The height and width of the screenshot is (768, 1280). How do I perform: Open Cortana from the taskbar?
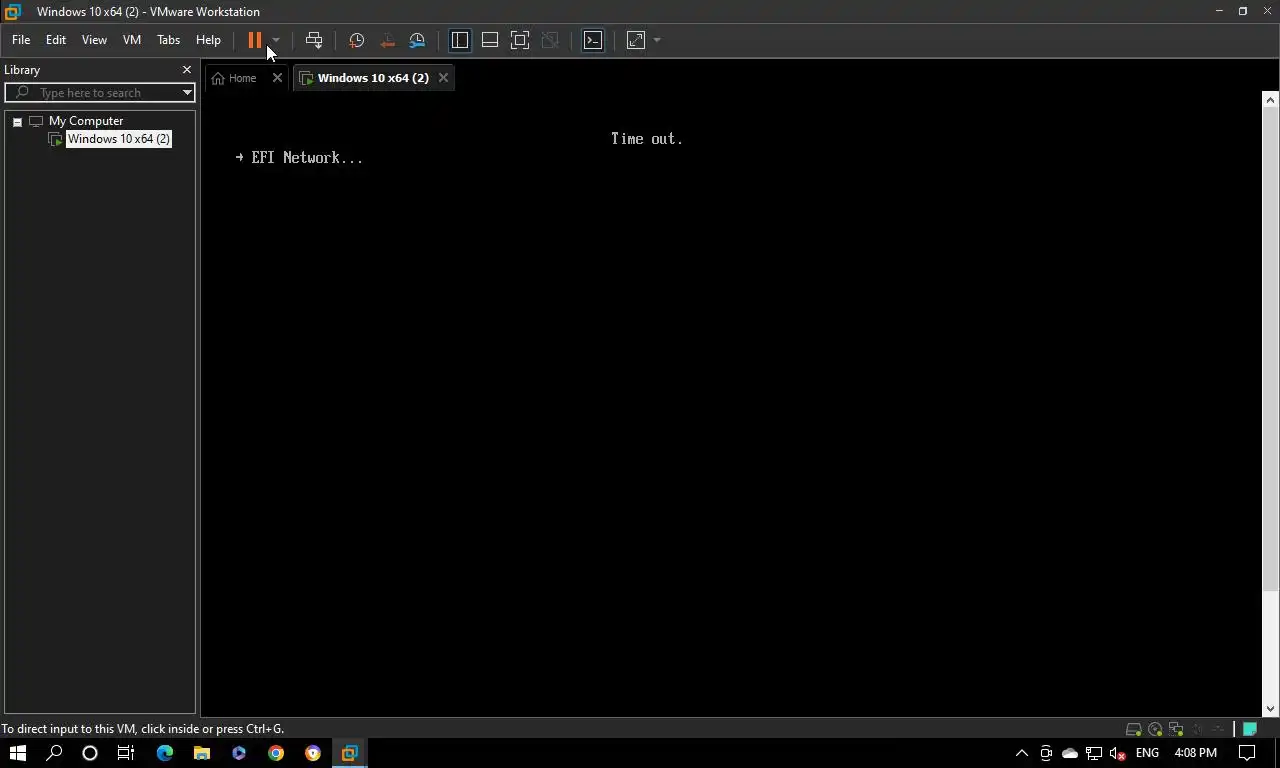pyautogui.click(x=90, y=753)
